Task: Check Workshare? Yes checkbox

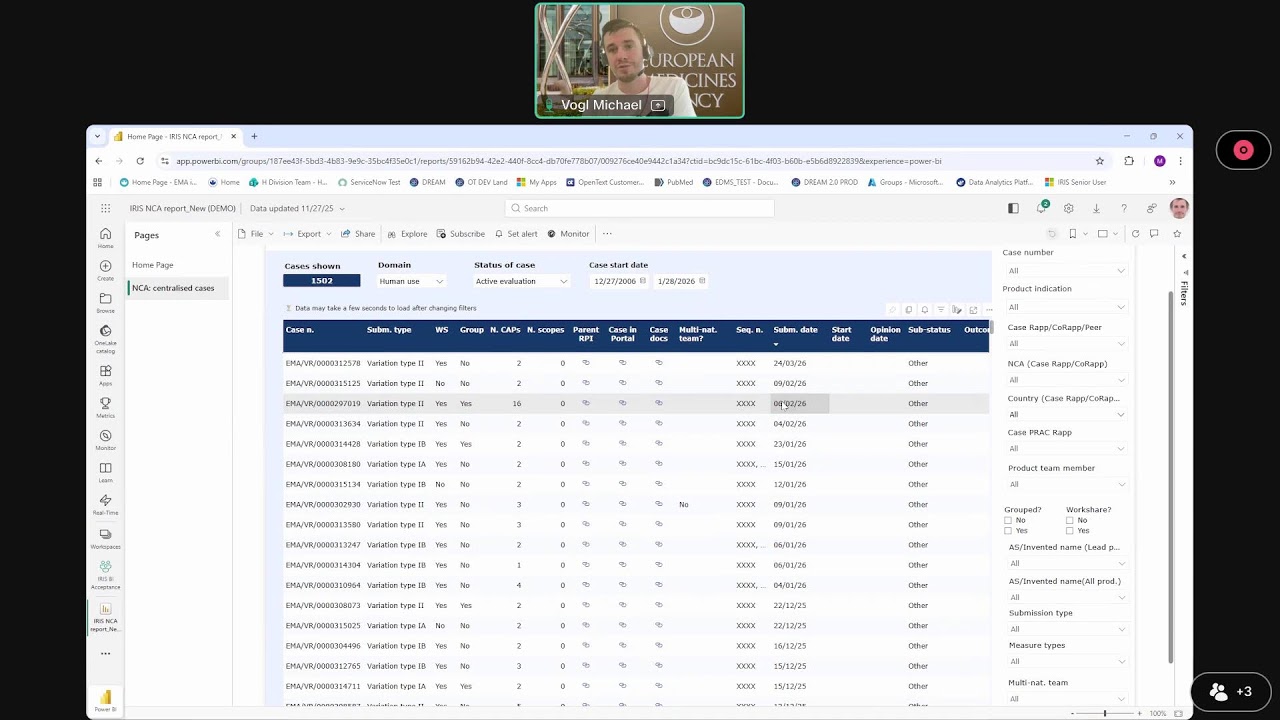Action: pos(1070,531)
